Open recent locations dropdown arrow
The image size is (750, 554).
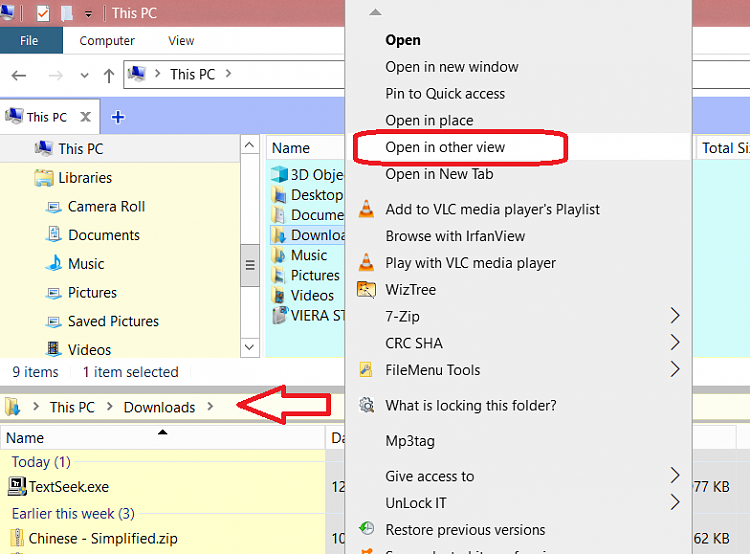click(x=85, y=75)
